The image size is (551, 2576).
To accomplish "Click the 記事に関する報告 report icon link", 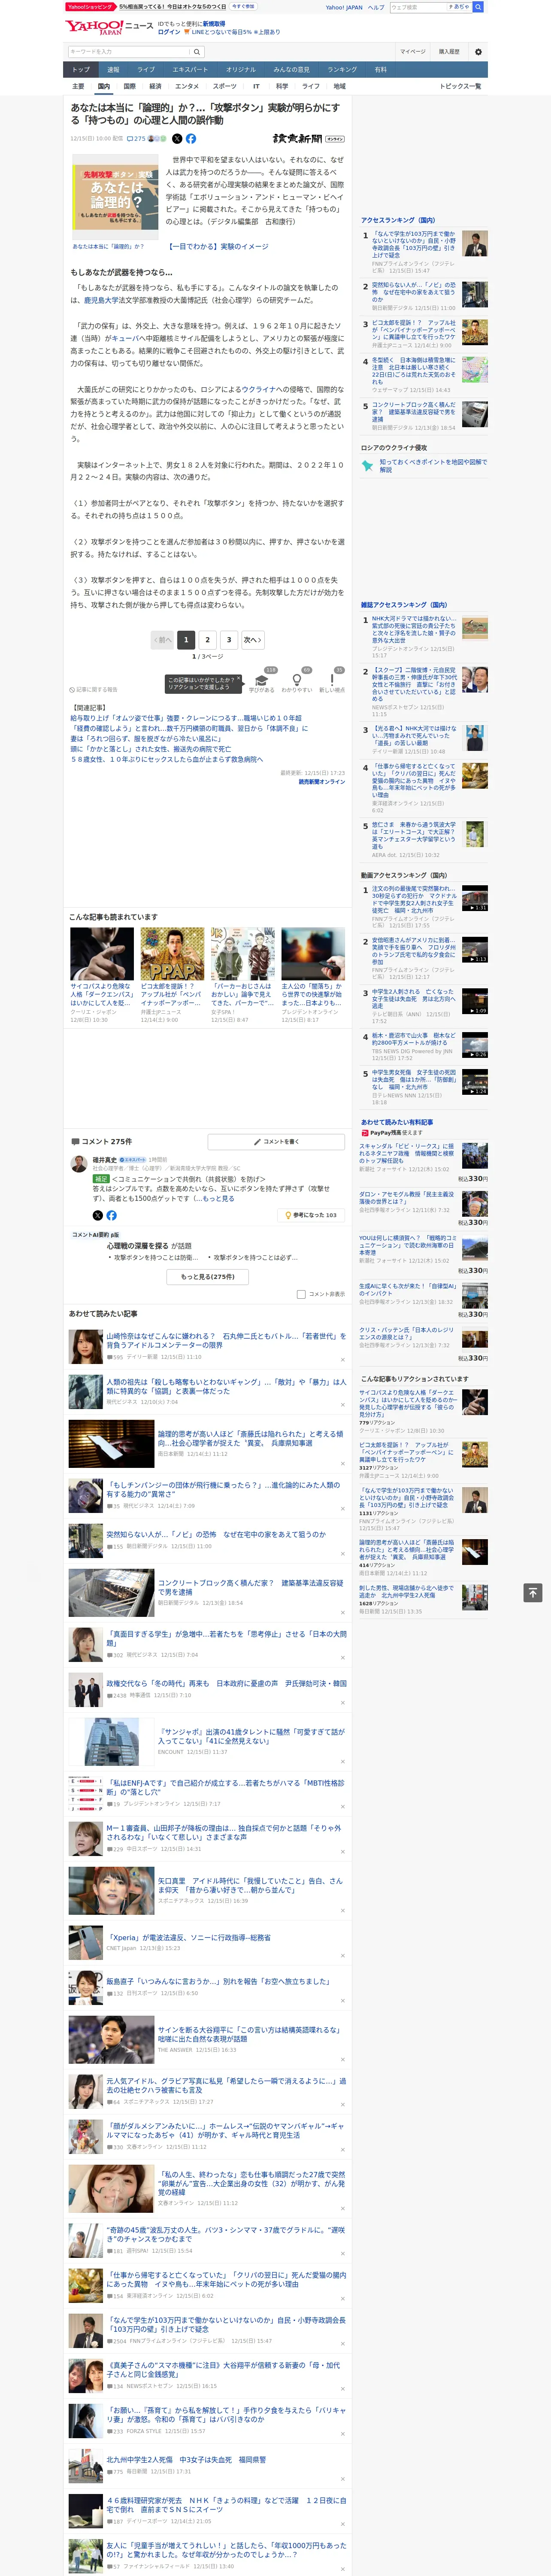I will coord(94,689).
